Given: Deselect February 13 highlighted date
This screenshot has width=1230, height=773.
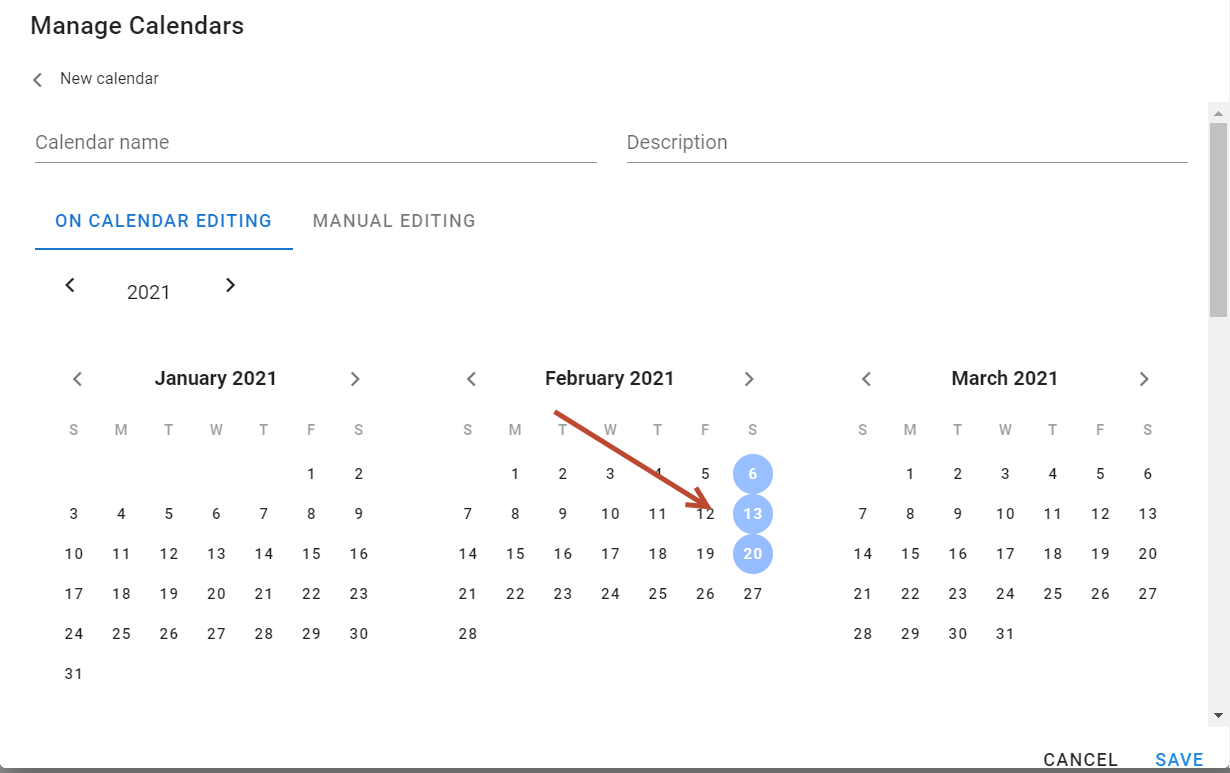Looking at the screenshot, I should [x=753, y=514].
